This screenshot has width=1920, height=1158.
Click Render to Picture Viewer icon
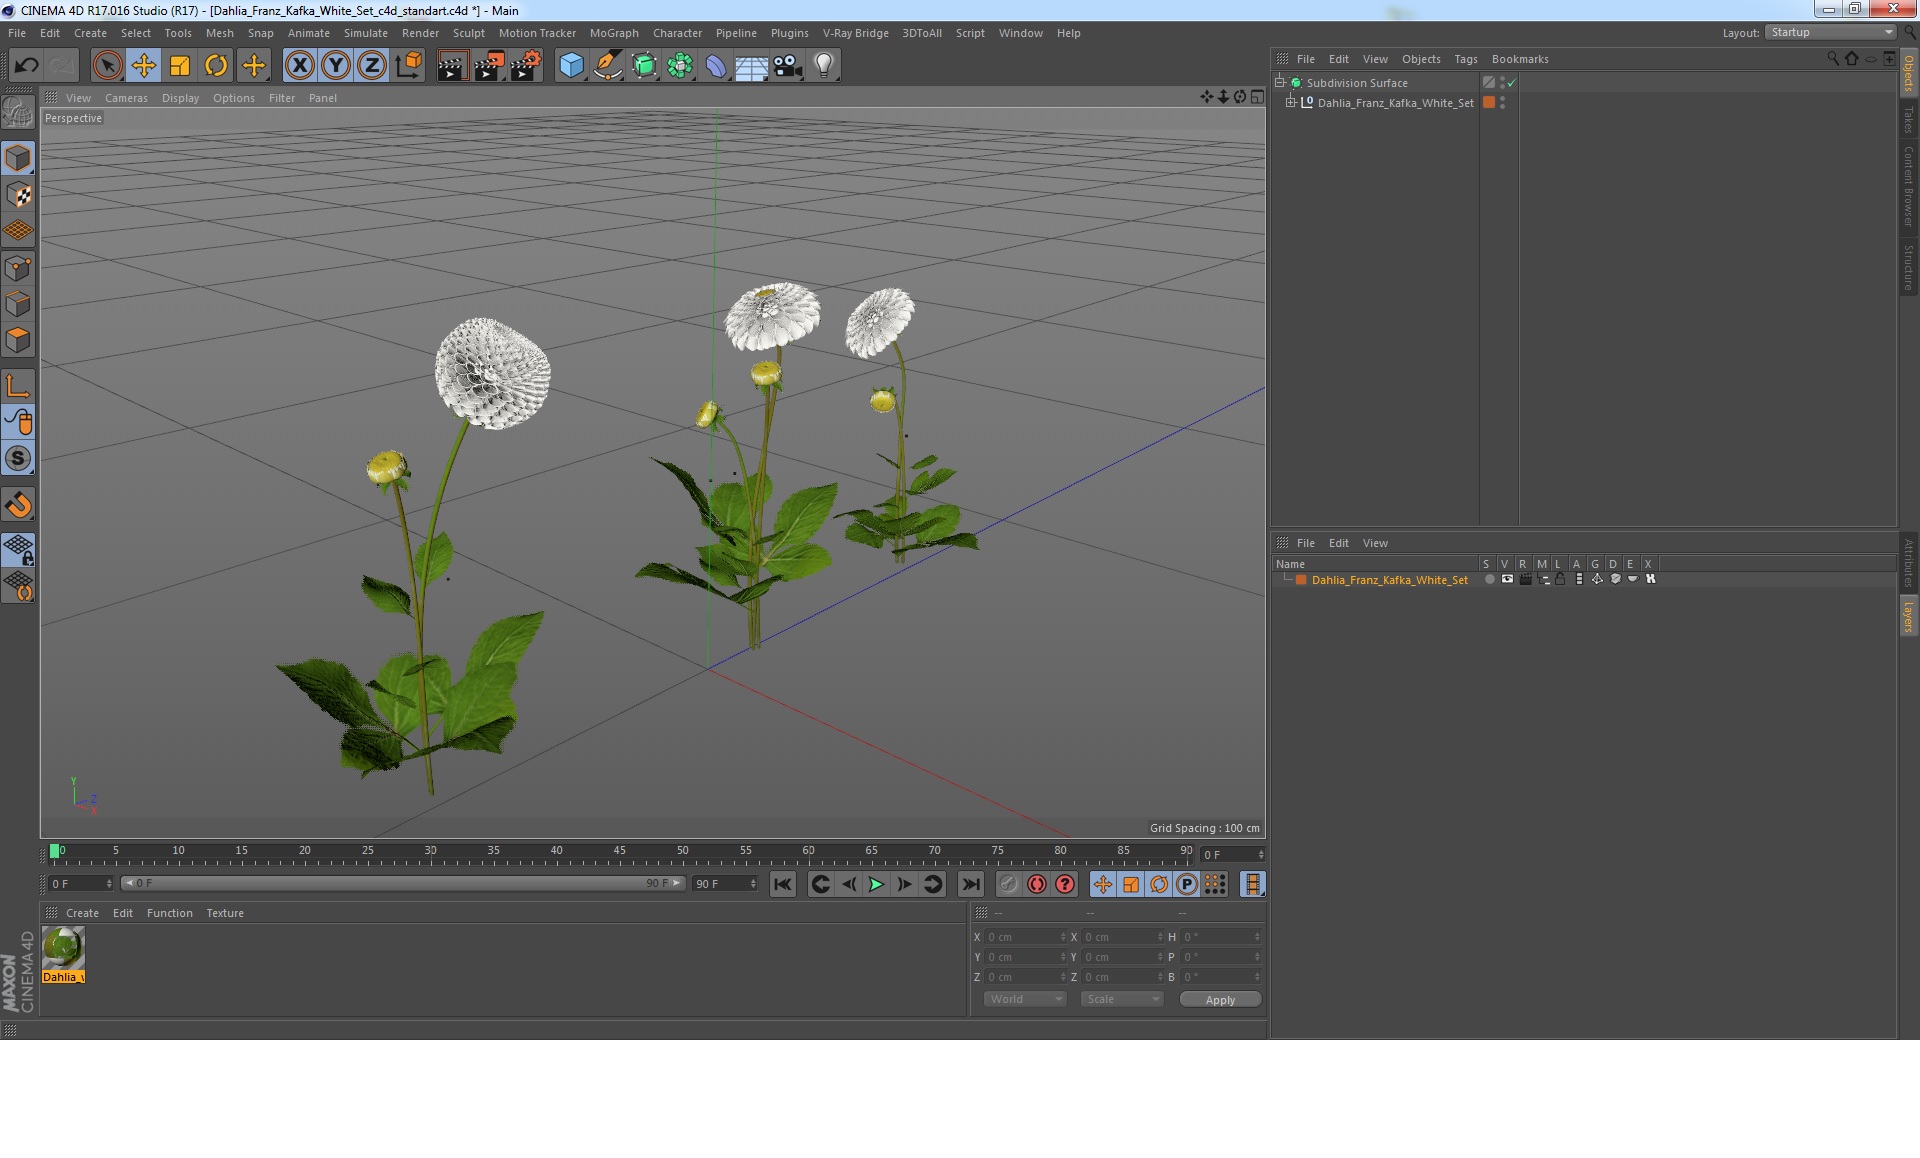(x=489, y=66)
